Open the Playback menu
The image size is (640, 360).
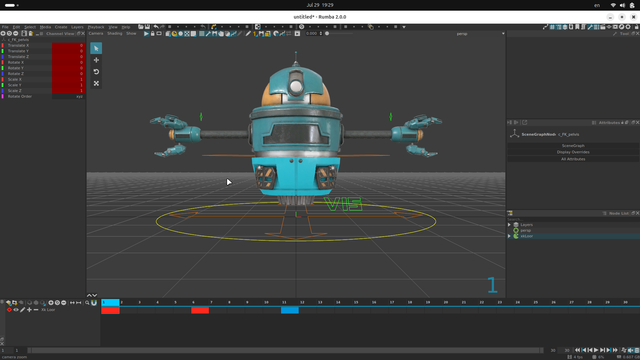pyautogui.click(x=96, y=27)
